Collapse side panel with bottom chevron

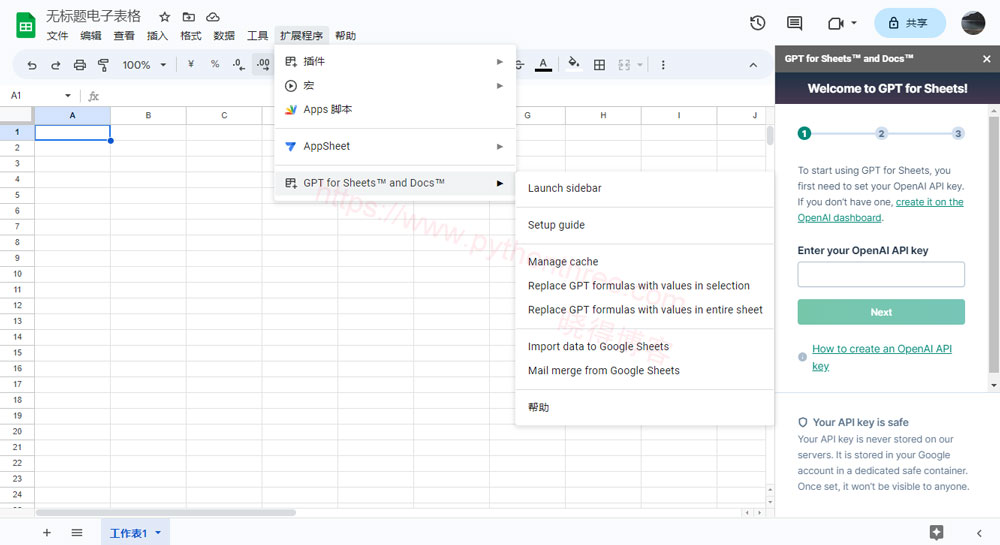point(979,534)
